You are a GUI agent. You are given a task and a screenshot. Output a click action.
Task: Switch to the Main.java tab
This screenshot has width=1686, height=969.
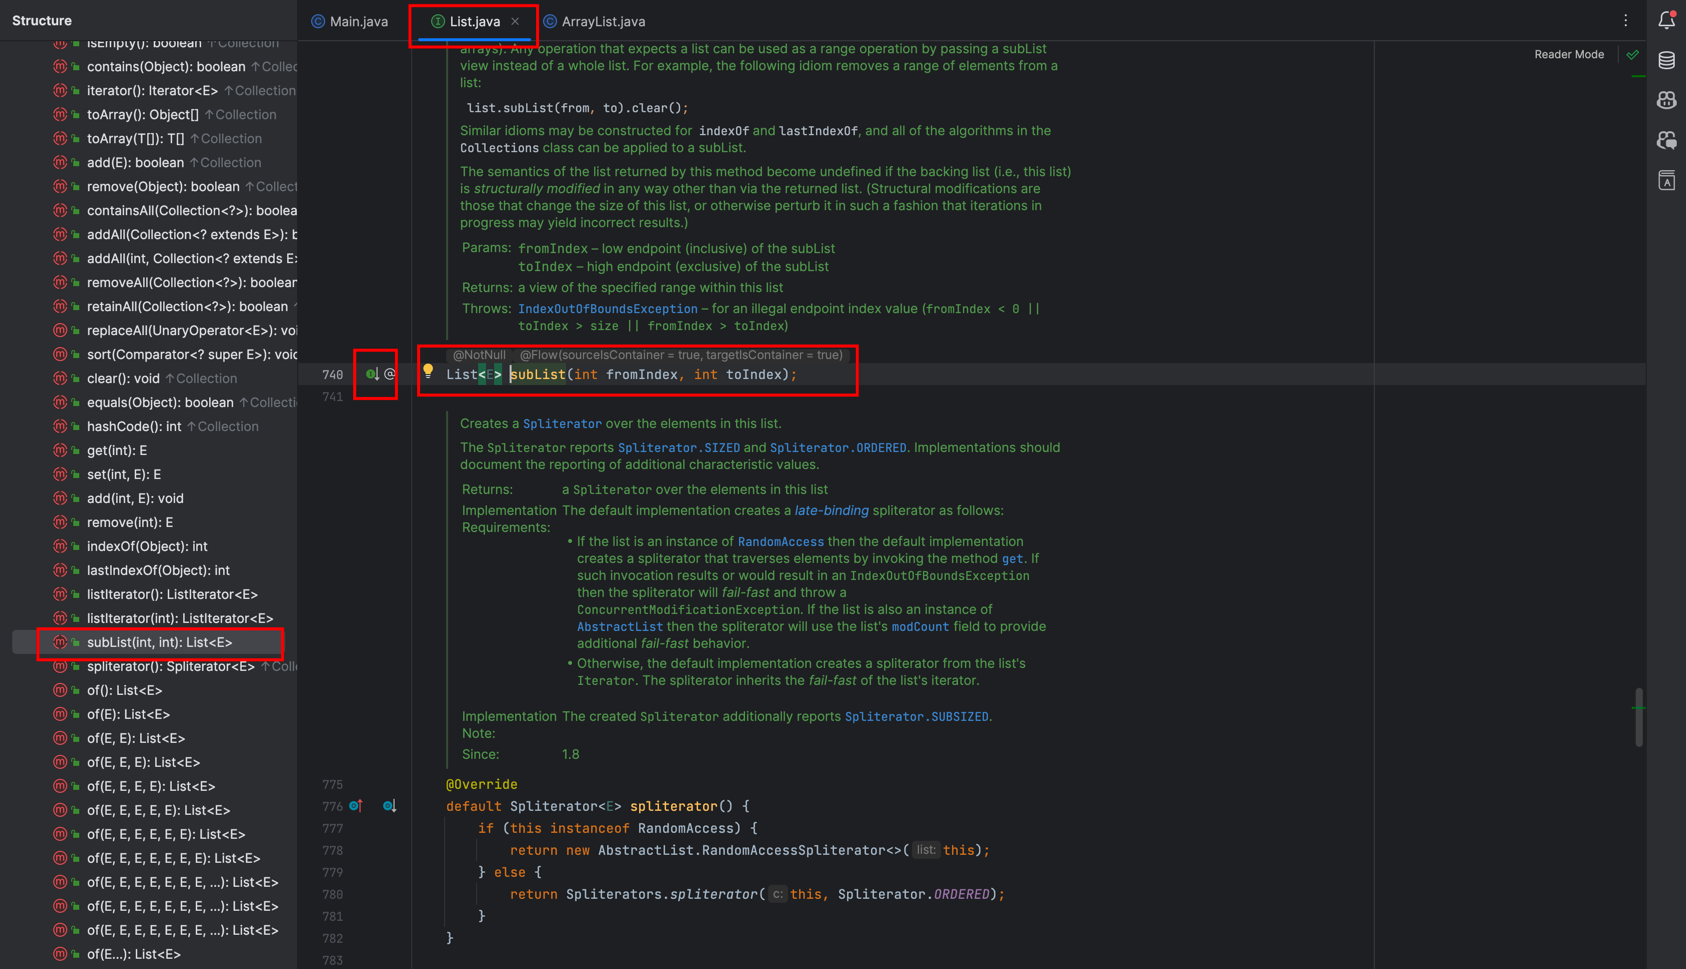pos(350,21)
